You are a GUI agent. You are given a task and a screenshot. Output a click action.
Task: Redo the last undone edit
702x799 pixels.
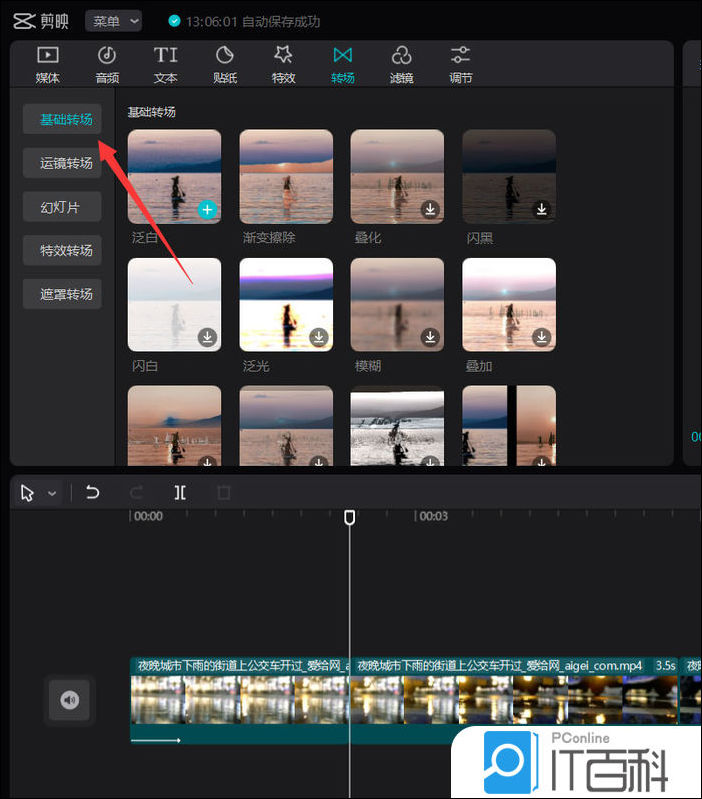[136, 492]
